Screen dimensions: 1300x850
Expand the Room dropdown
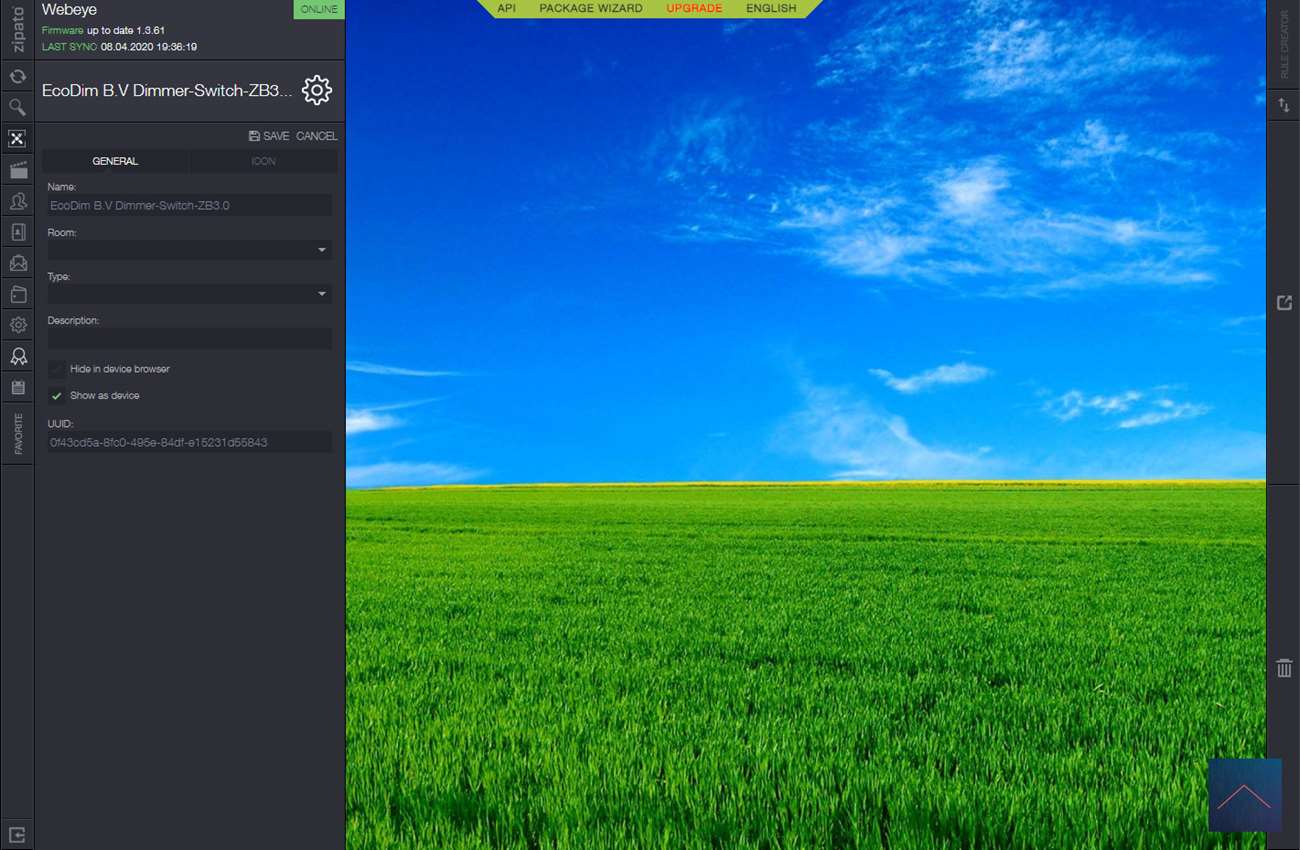pos(189,250)
